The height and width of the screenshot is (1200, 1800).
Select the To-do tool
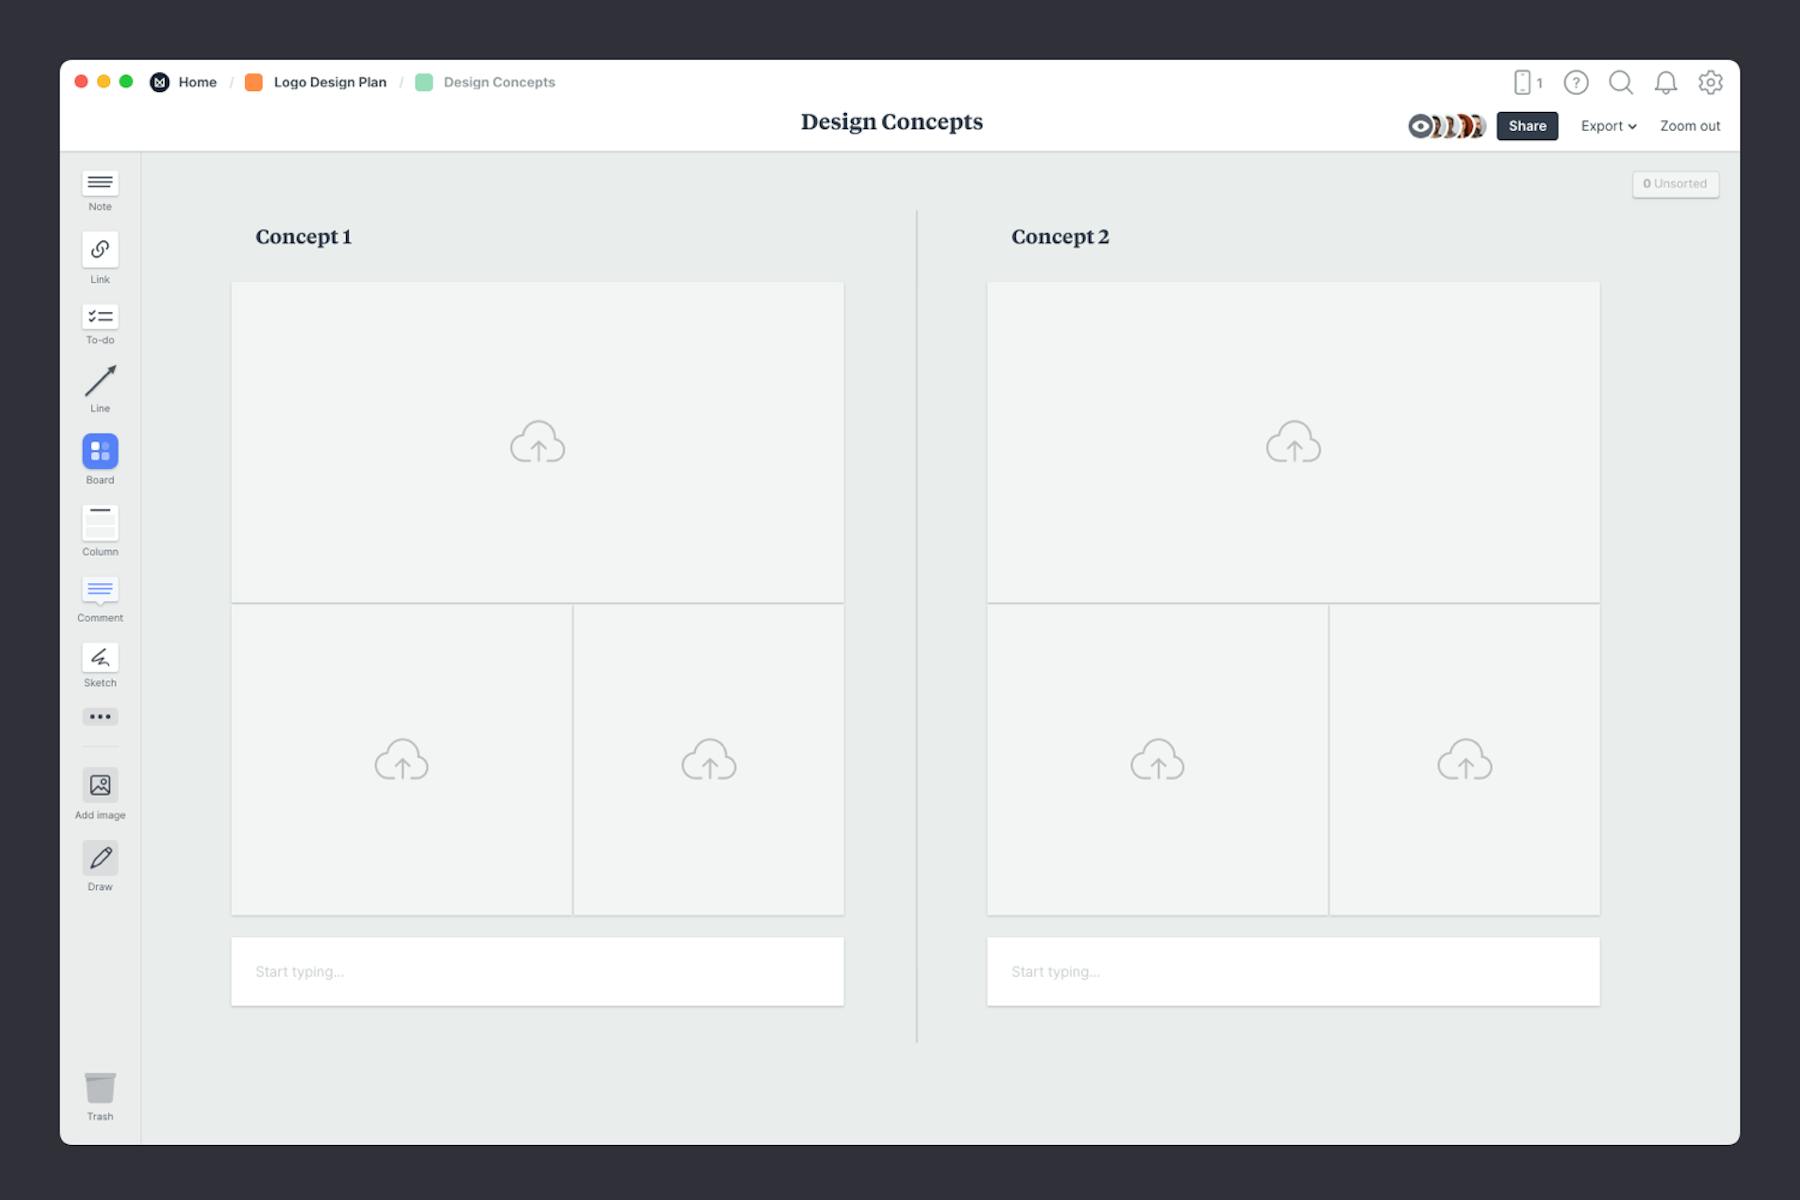[x=100, y=318]
